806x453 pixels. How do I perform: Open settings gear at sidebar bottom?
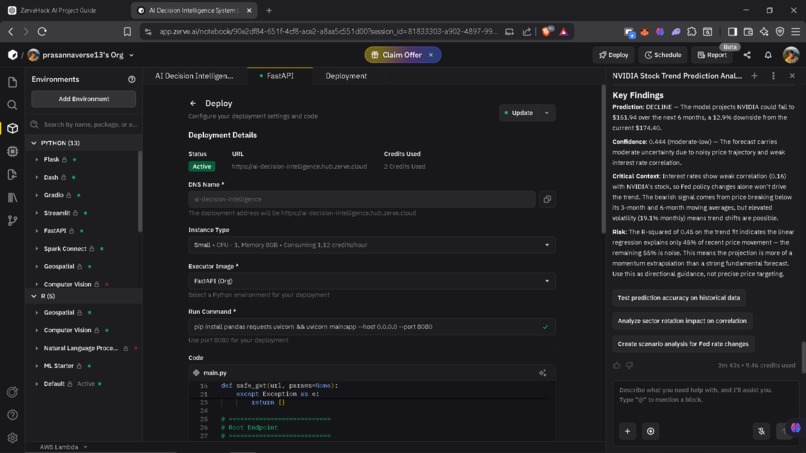point(12,438)
